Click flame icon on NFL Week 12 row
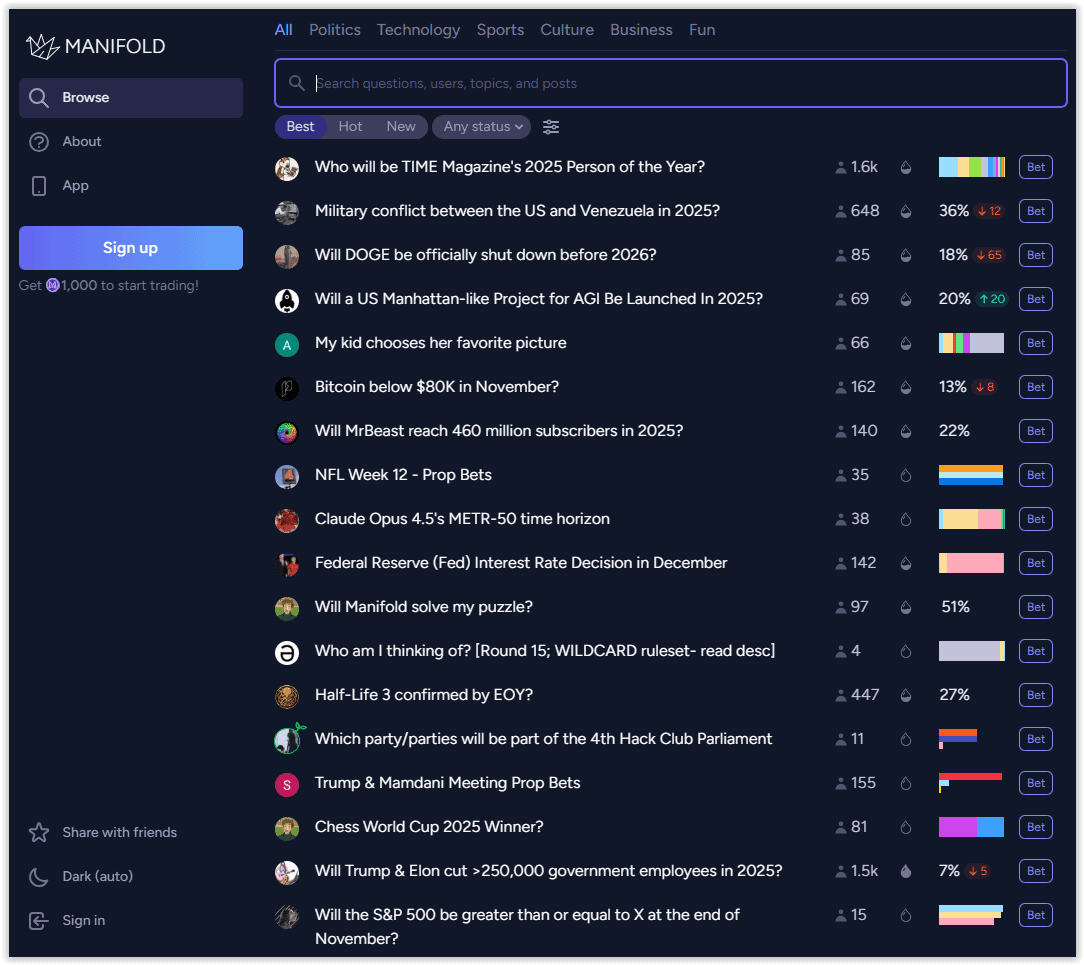This screenshot has height=965, width=1084. (x=906, y=476)
